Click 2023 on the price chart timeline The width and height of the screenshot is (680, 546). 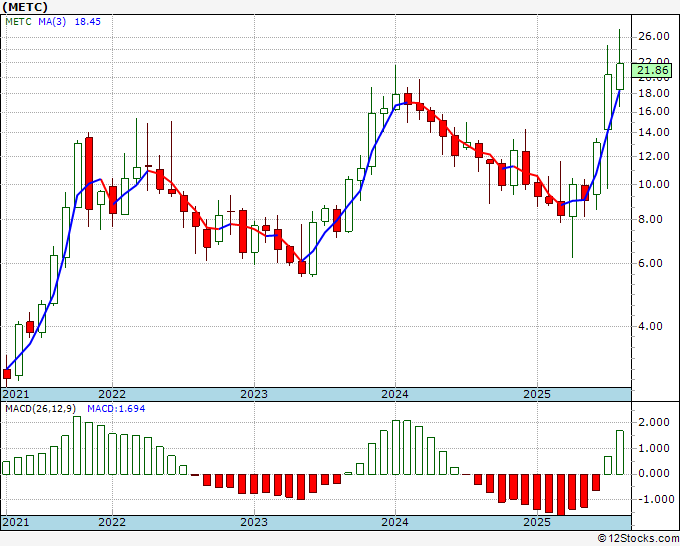[254, 394]
